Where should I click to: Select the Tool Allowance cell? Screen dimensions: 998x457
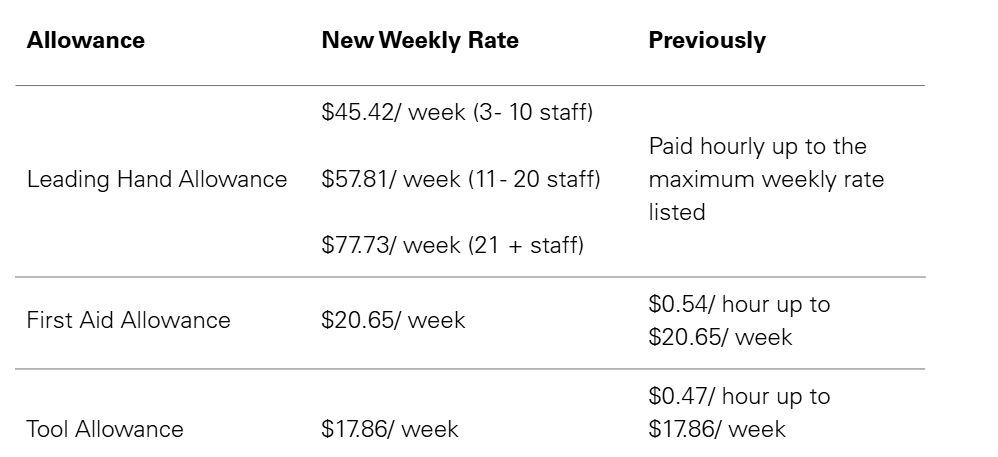105,428
